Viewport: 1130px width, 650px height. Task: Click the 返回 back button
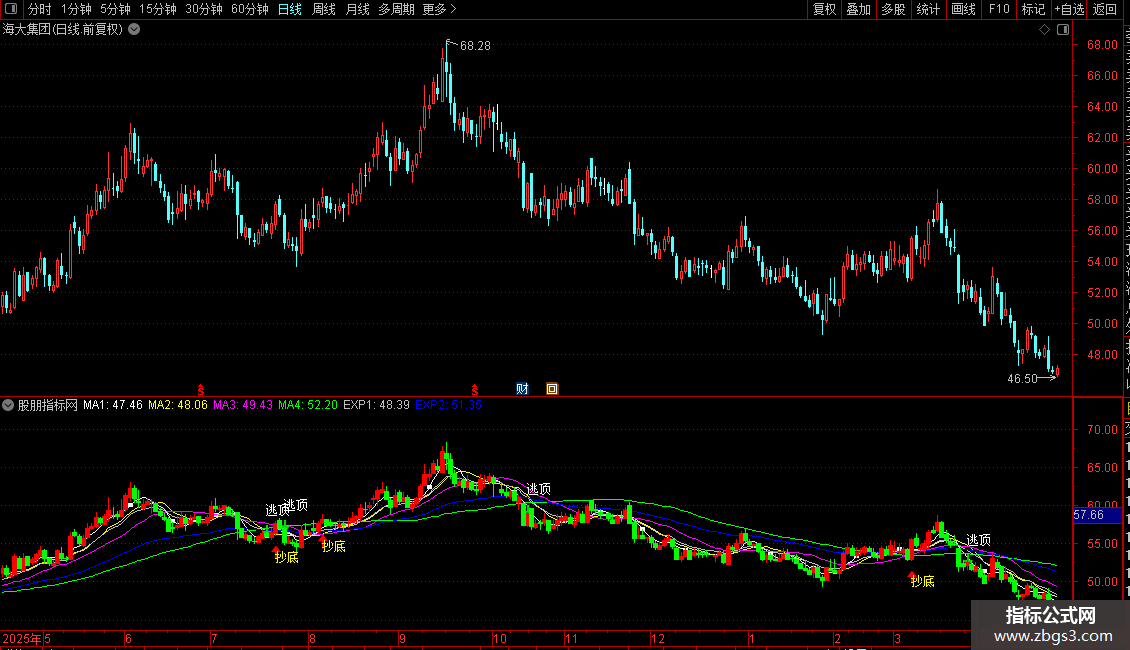1104,9
